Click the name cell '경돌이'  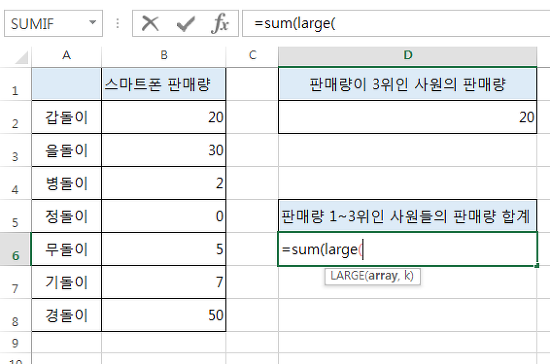tap(66, 315)
